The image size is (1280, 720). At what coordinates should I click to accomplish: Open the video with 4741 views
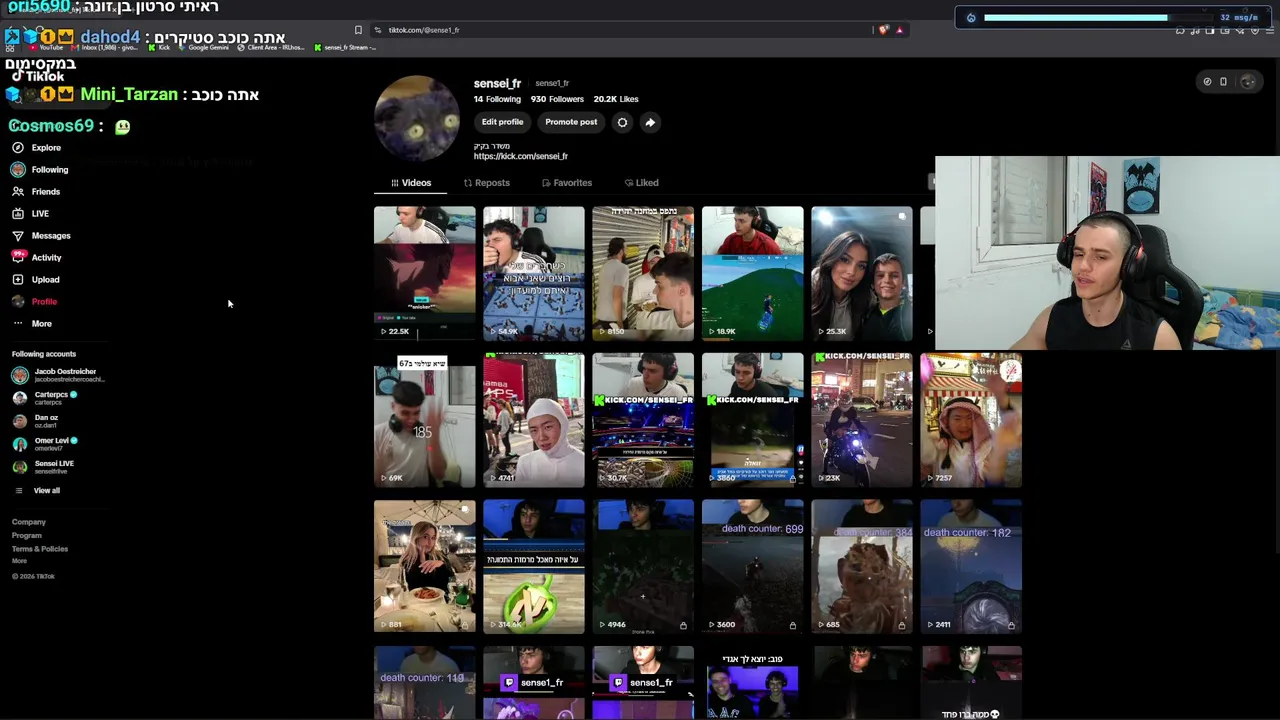tap(534, 420)
